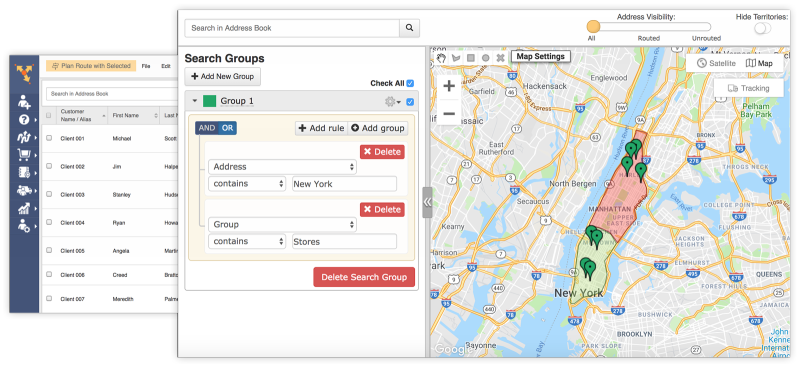Image resolution: width=800 pixels, height=370 pixels.
Task: Open the Edit menu
Action: point(166,66)
